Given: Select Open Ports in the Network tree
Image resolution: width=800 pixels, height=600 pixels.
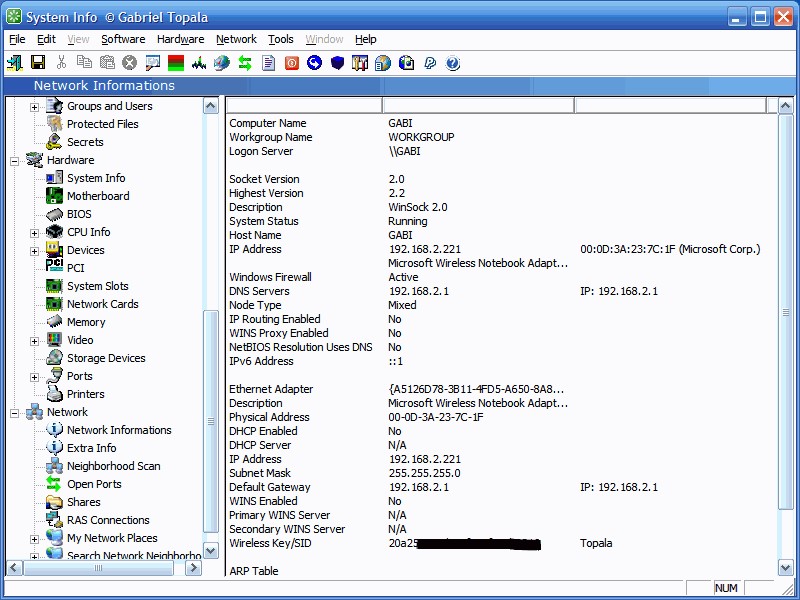Looking at the screenshot, I should coord(94,484).
